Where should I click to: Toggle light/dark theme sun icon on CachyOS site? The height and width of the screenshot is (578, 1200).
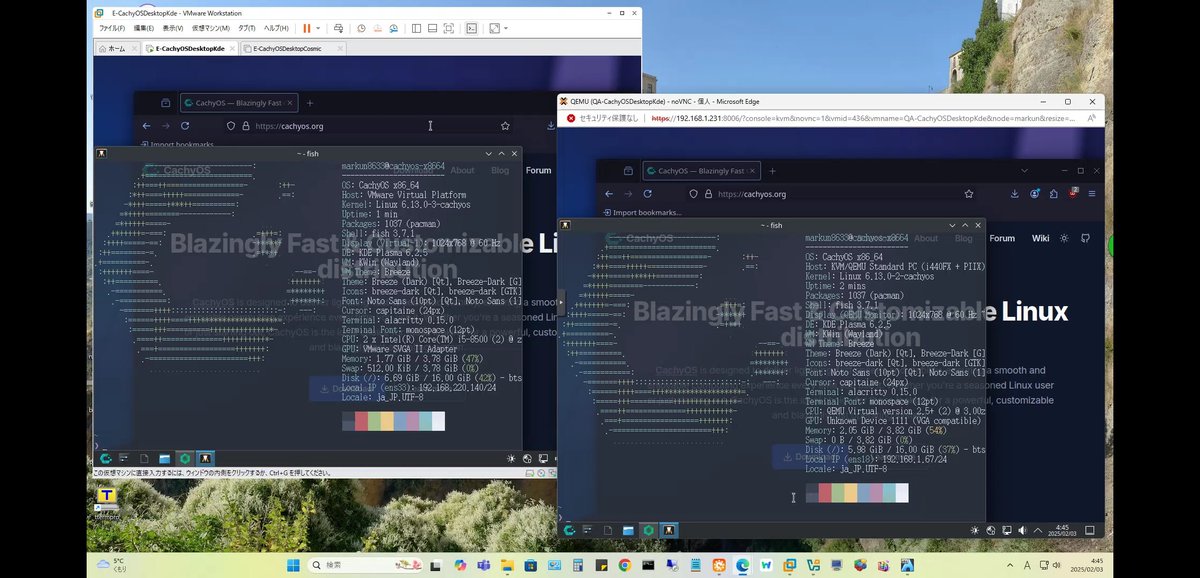click(1064, 238)
